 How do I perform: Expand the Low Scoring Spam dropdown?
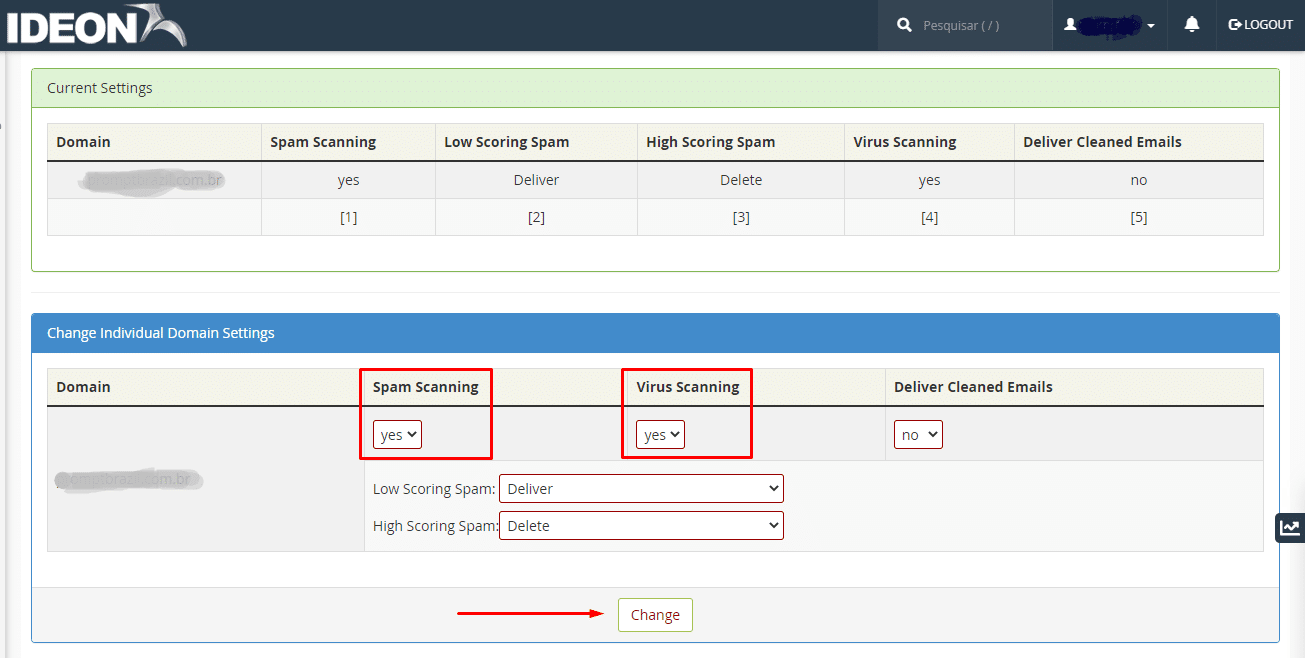point(641,489)
